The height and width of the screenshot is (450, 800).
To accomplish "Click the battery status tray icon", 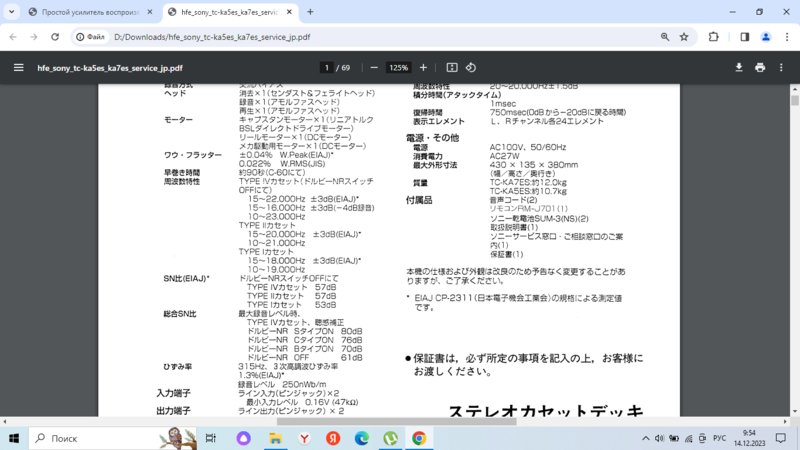I will [674, 438].
